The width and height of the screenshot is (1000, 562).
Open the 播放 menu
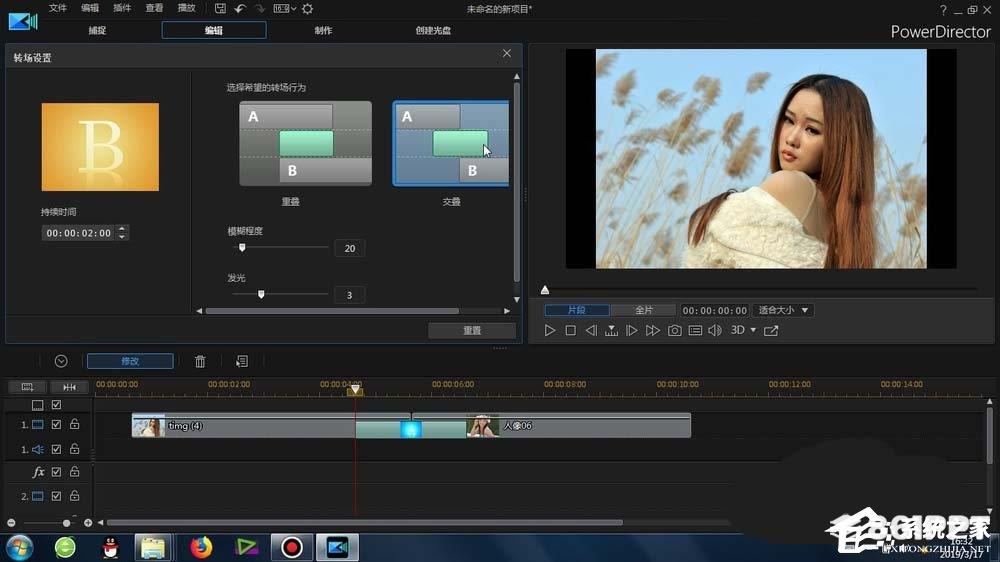[186, 8]
